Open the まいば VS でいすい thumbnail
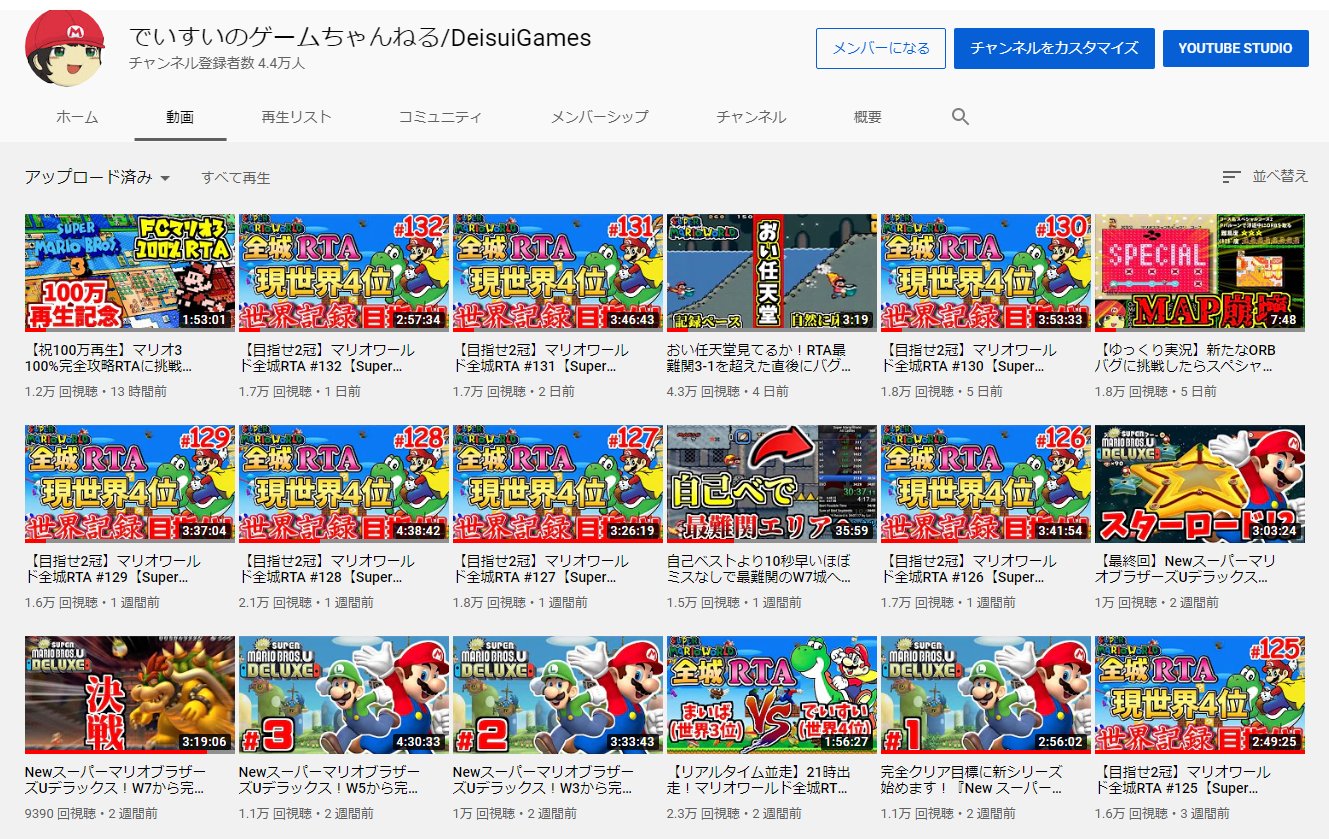Screen dimensions: 1329x839 coord(772,695)
